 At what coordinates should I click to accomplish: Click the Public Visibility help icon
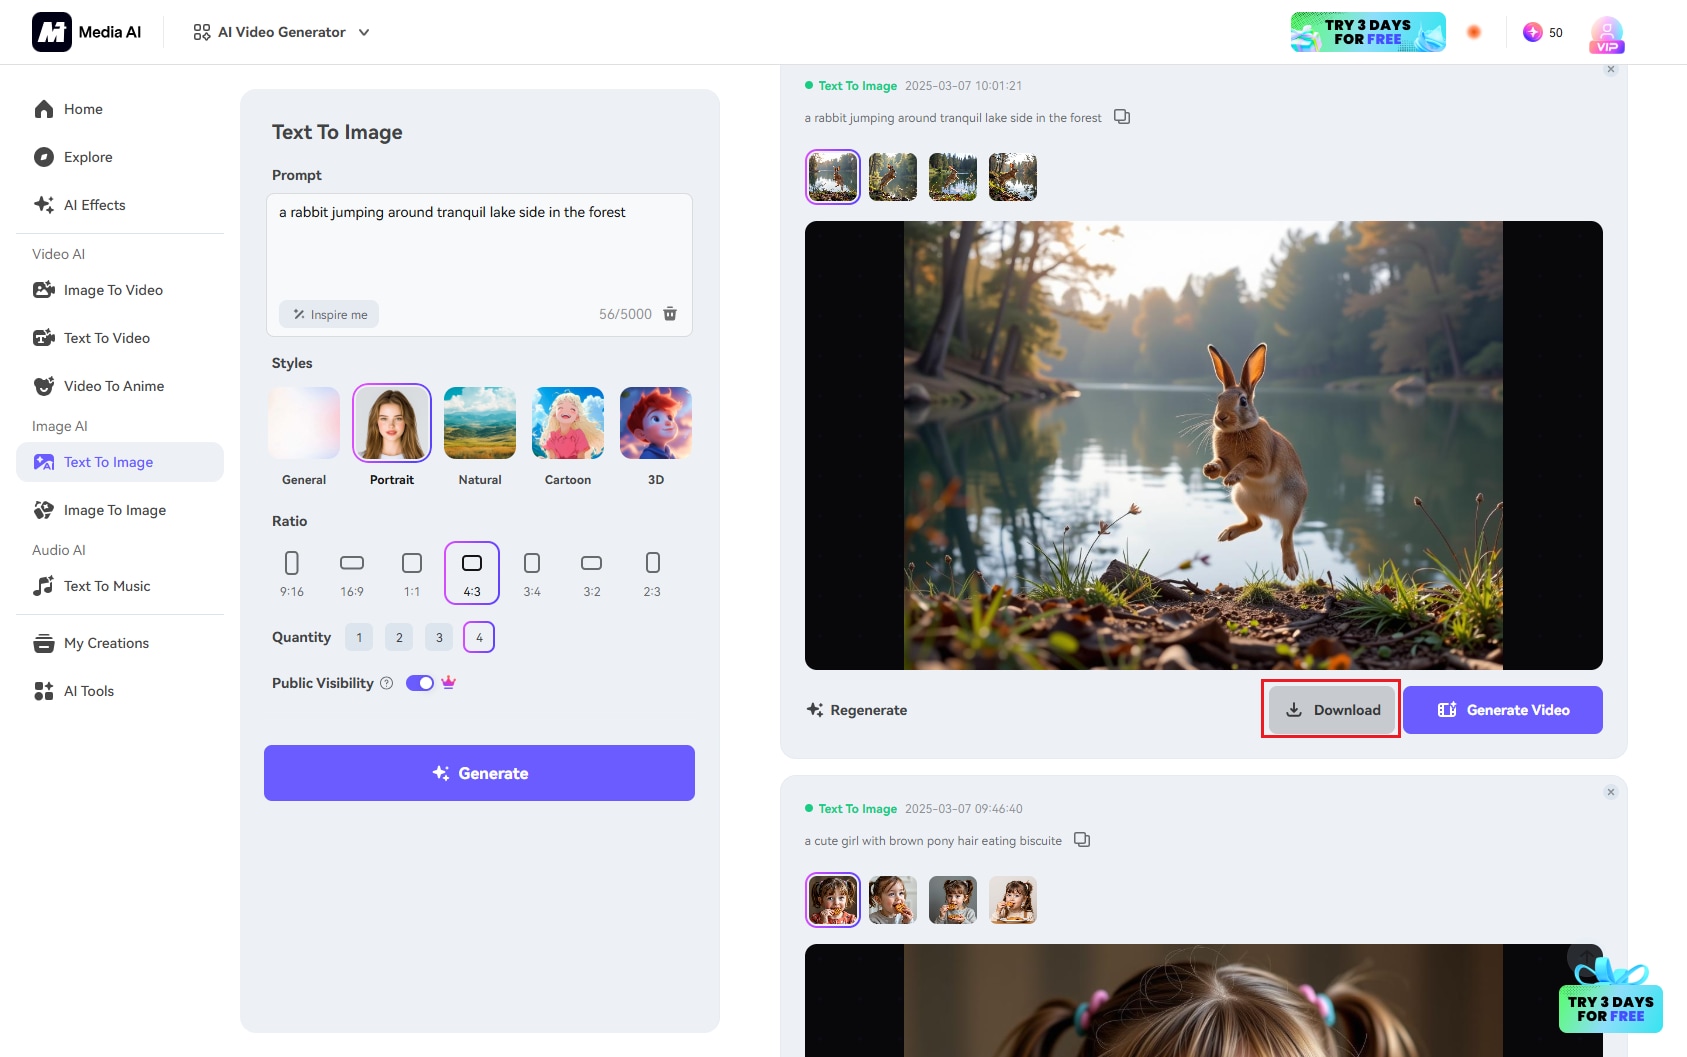click(387, 683)
